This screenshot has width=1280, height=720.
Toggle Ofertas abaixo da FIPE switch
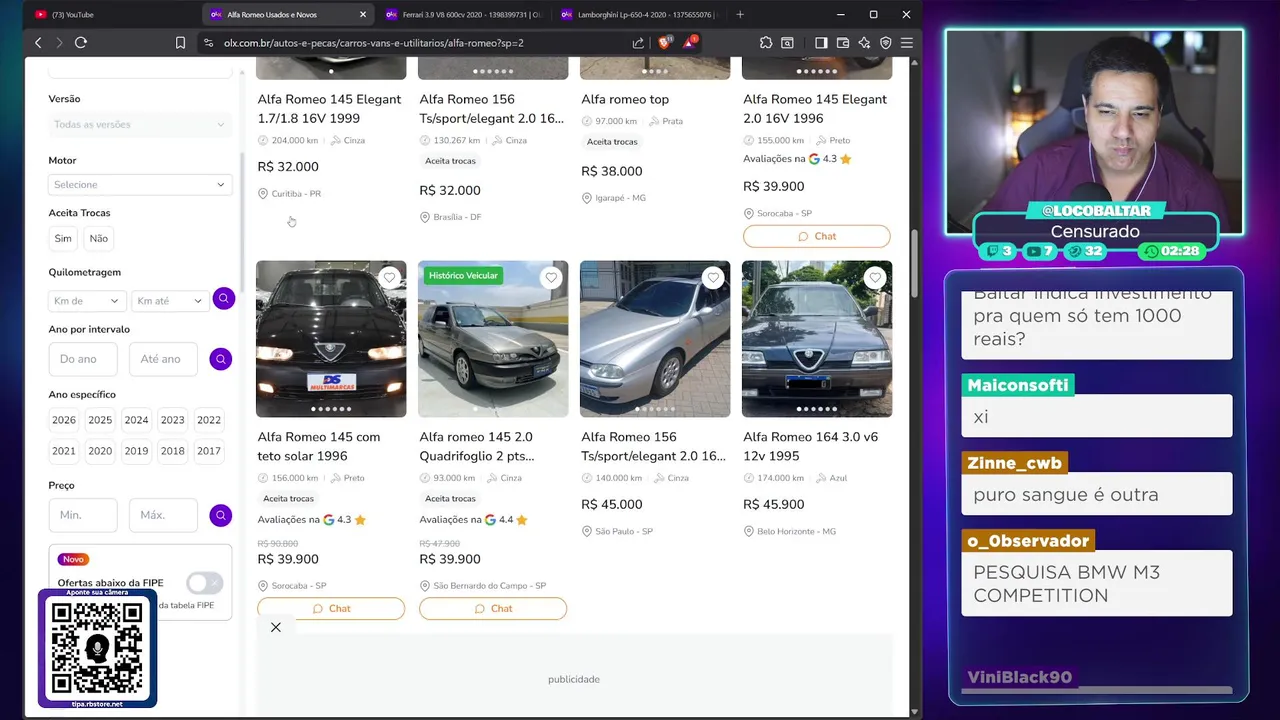[205, 583]
